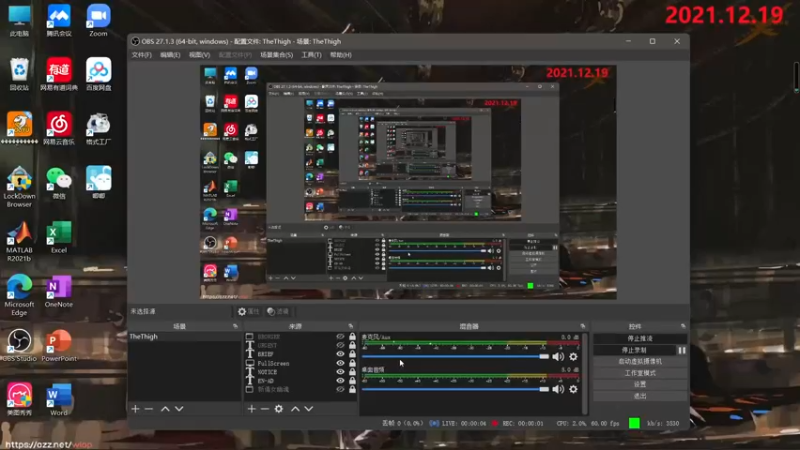
Task: Start virtual camera (启动虚拟摄像机)
Action: coord(640,361)
